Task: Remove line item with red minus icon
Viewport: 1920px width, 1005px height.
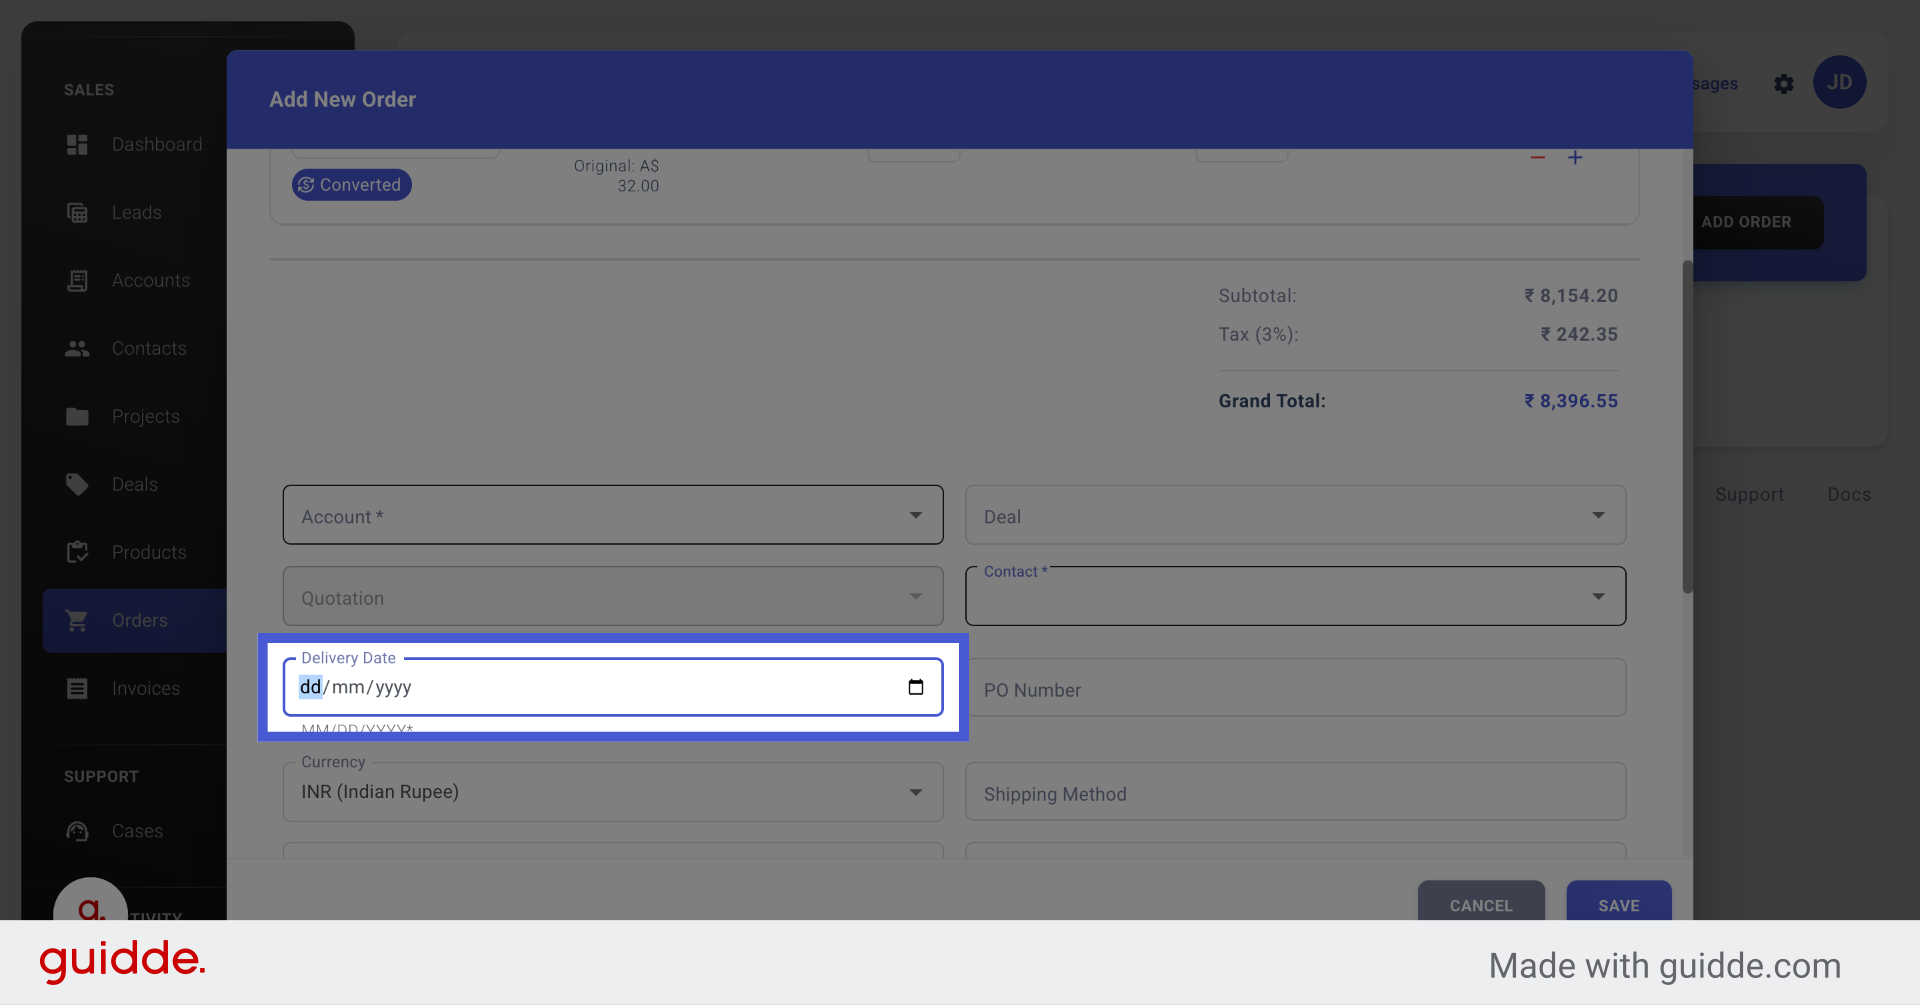Action: (1538, 158)
